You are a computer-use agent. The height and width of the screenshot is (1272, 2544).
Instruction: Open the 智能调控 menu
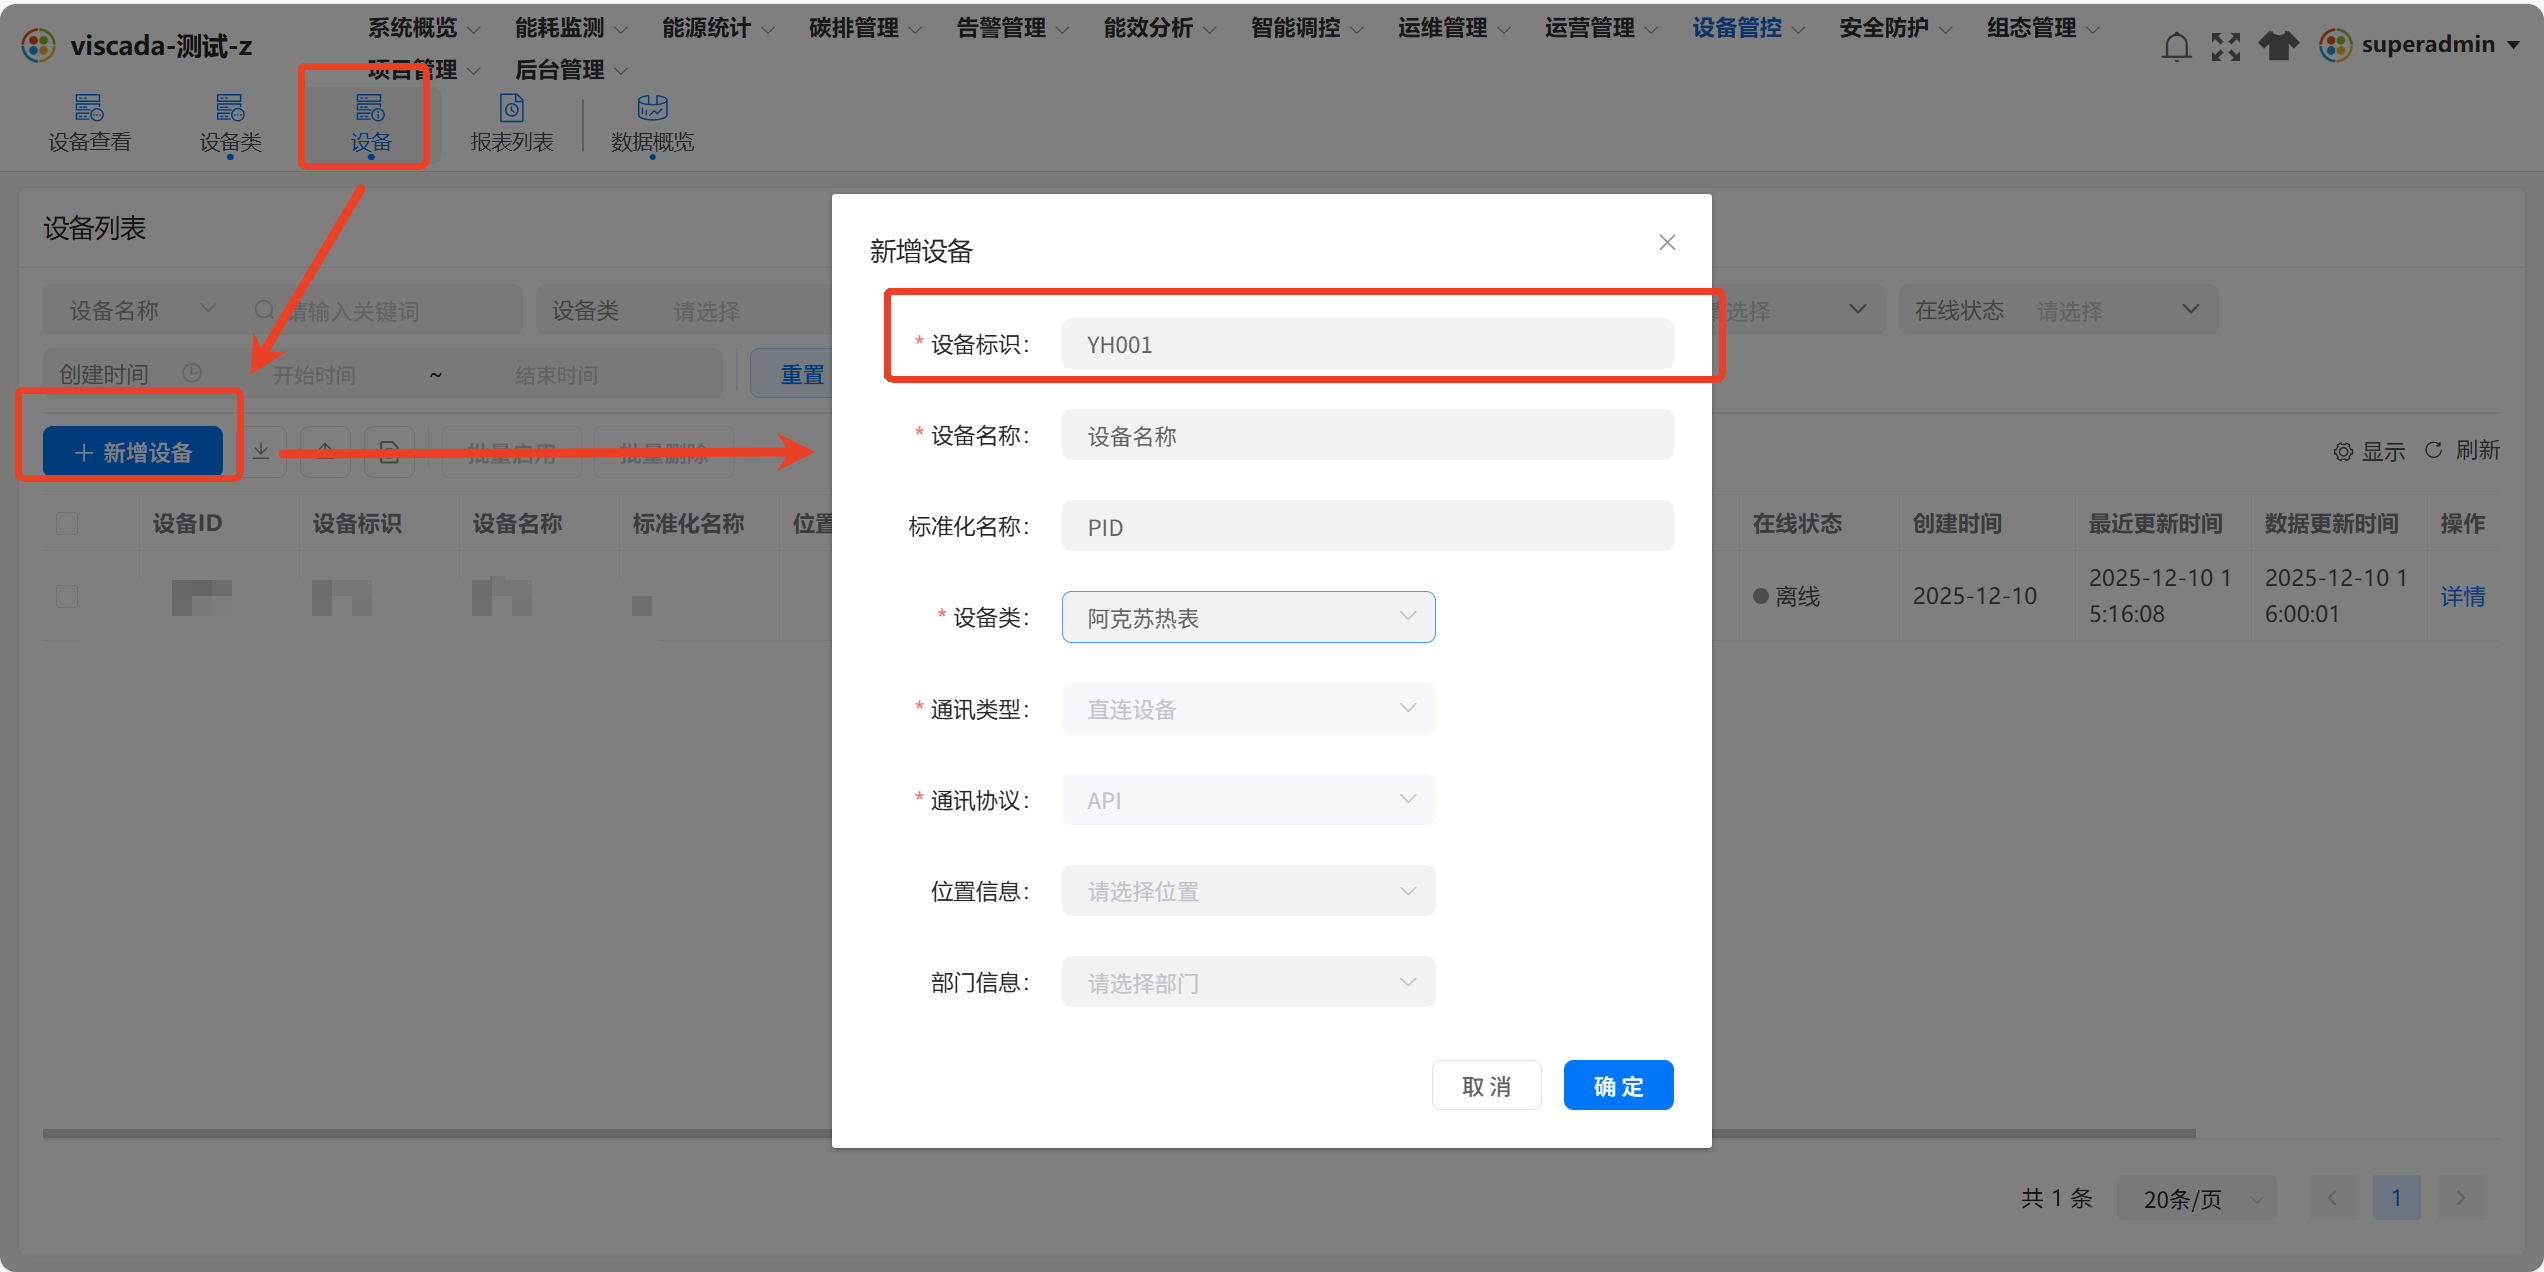1306,28
